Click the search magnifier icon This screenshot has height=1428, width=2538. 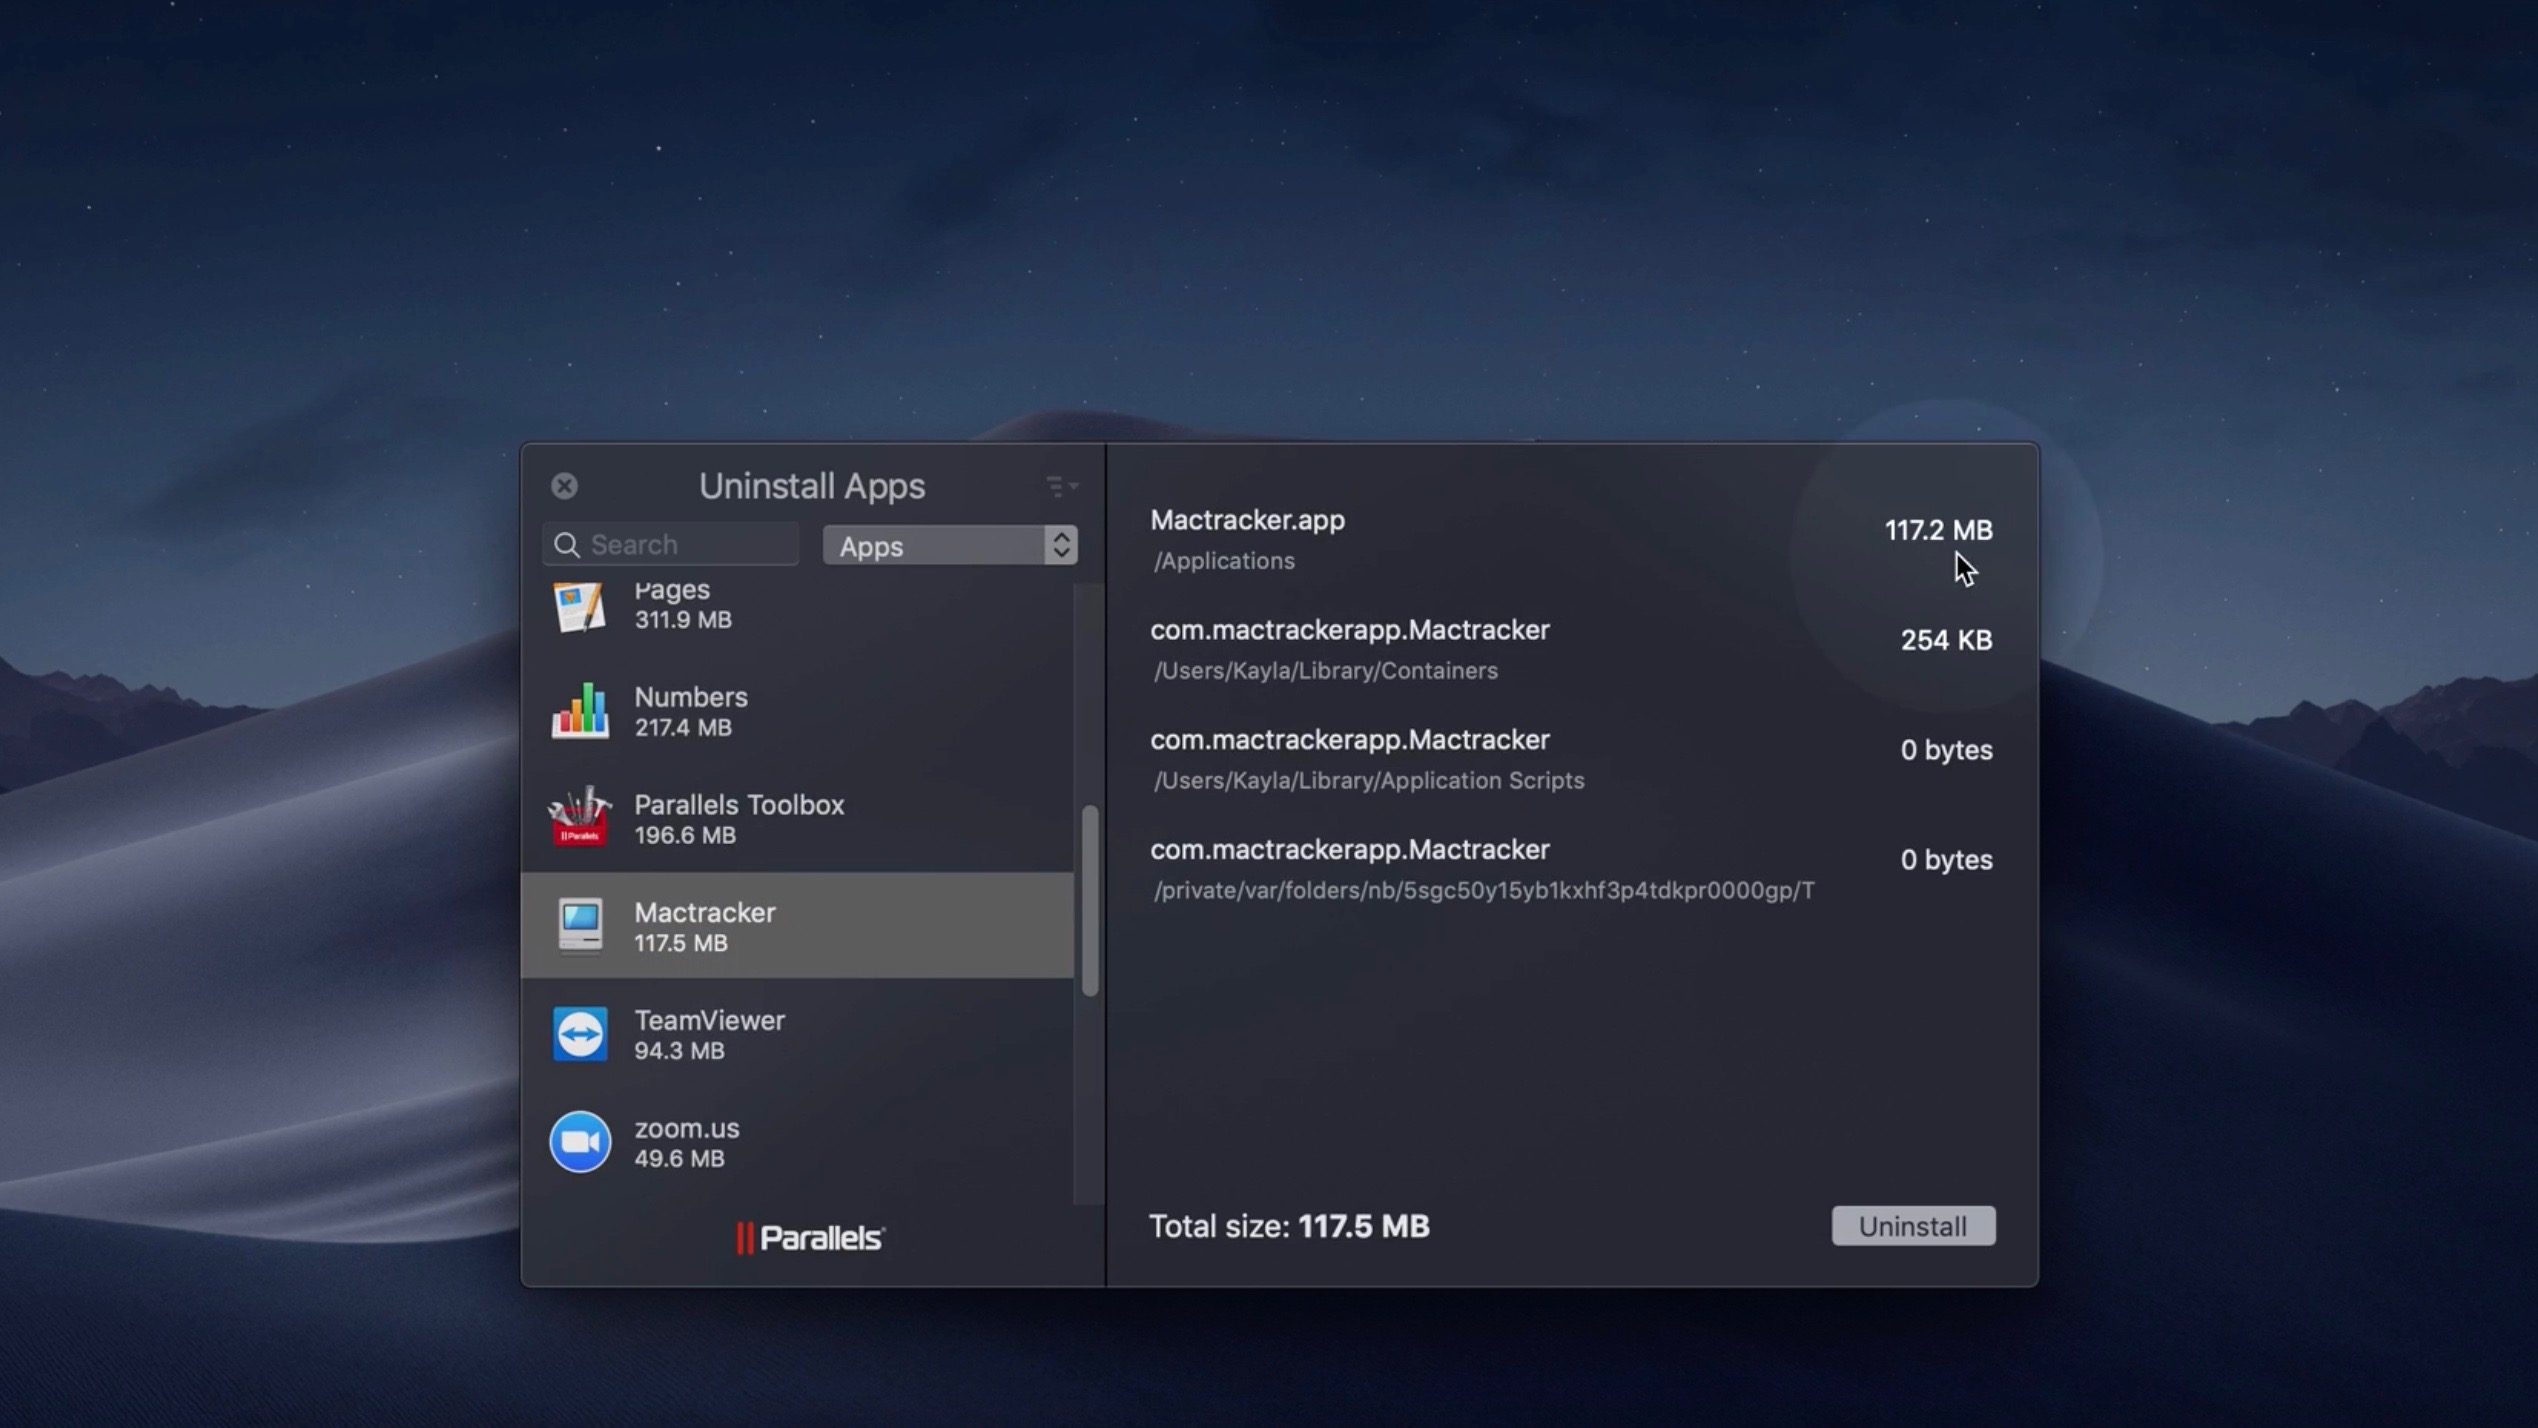[566, 545]
